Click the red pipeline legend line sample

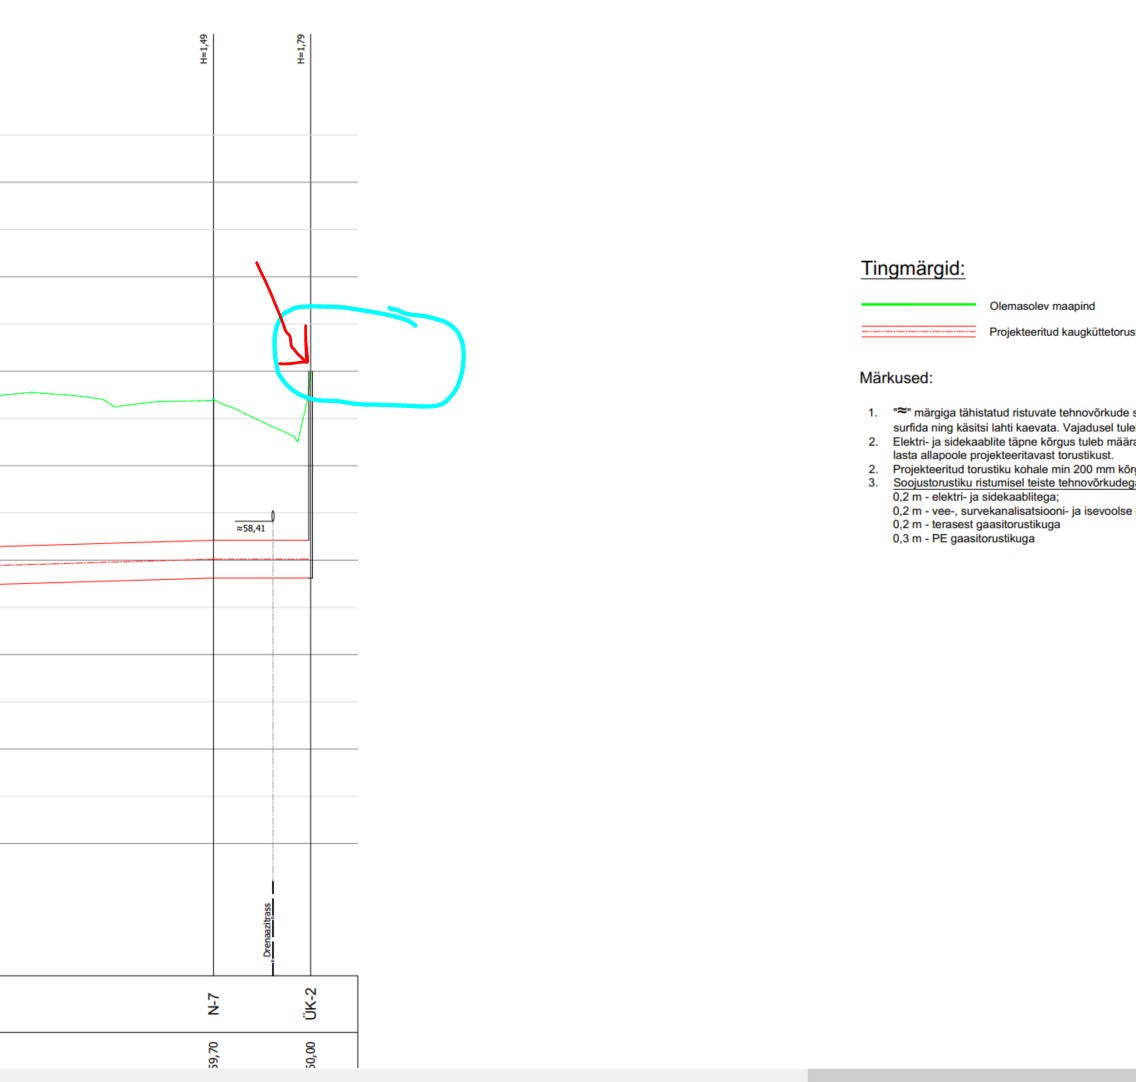[x=918, y=332]
